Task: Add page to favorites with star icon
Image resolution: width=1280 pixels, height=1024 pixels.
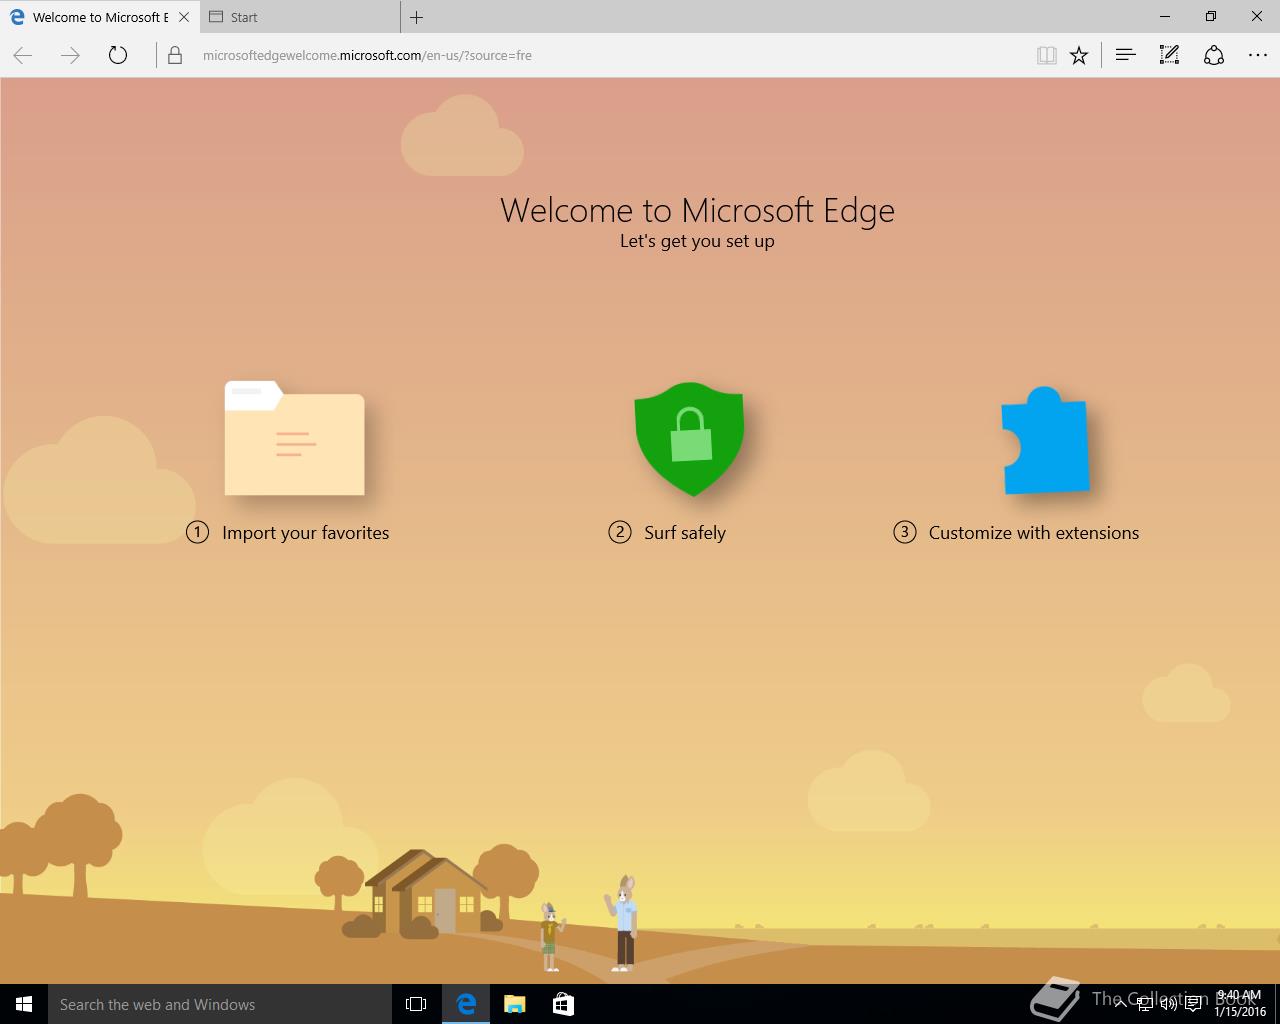Action: (x=1079, y=56)
